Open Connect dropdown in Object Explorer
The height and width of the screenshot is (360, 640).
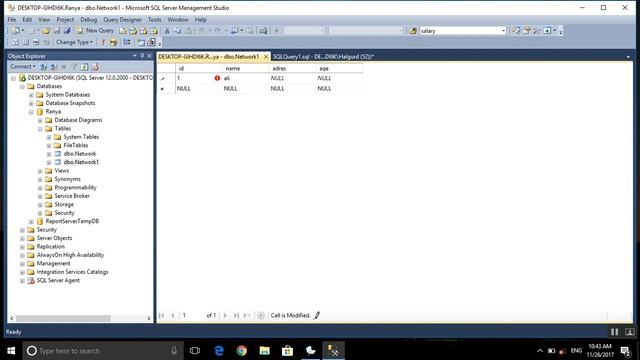(22, 67)
